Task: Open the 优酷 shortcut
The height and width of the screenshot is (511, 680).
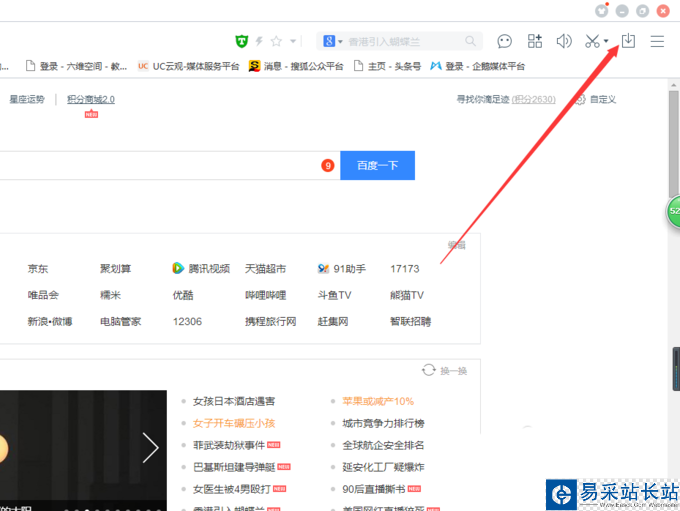Action: point(183,295)
